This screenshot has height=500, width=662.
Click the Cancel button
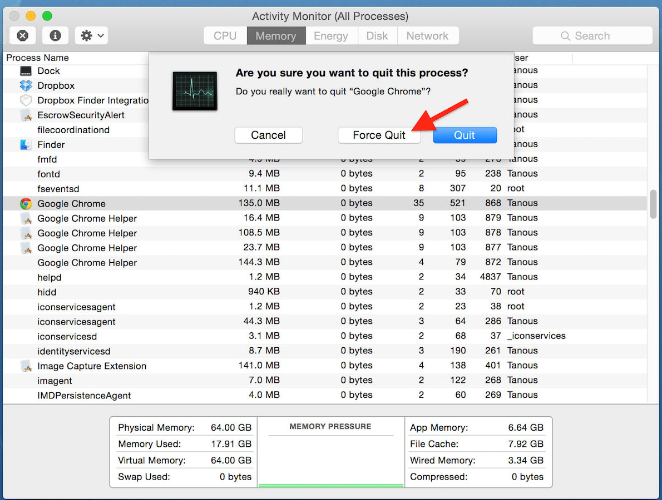pos(268,135)
